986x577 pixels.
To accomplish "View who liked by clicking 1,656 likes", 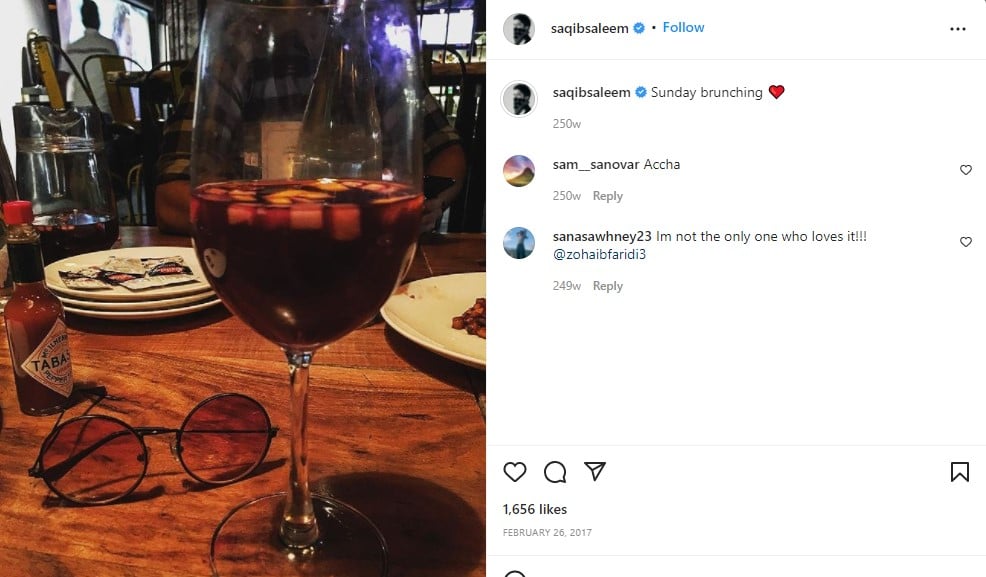I will 532,509.
